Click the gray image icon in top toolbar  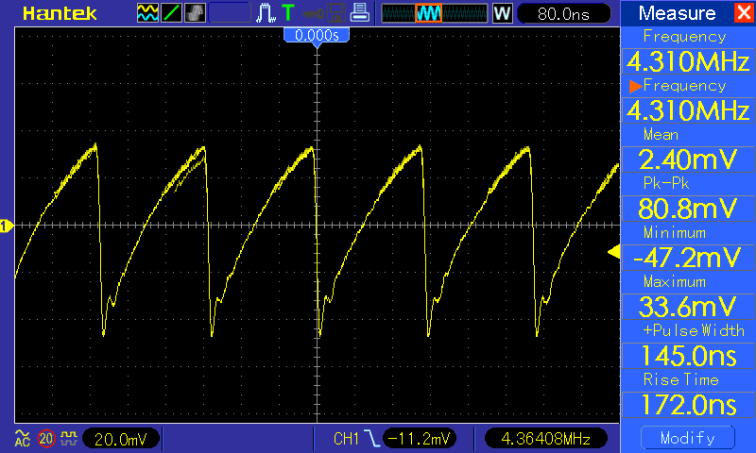pos(195,14)
